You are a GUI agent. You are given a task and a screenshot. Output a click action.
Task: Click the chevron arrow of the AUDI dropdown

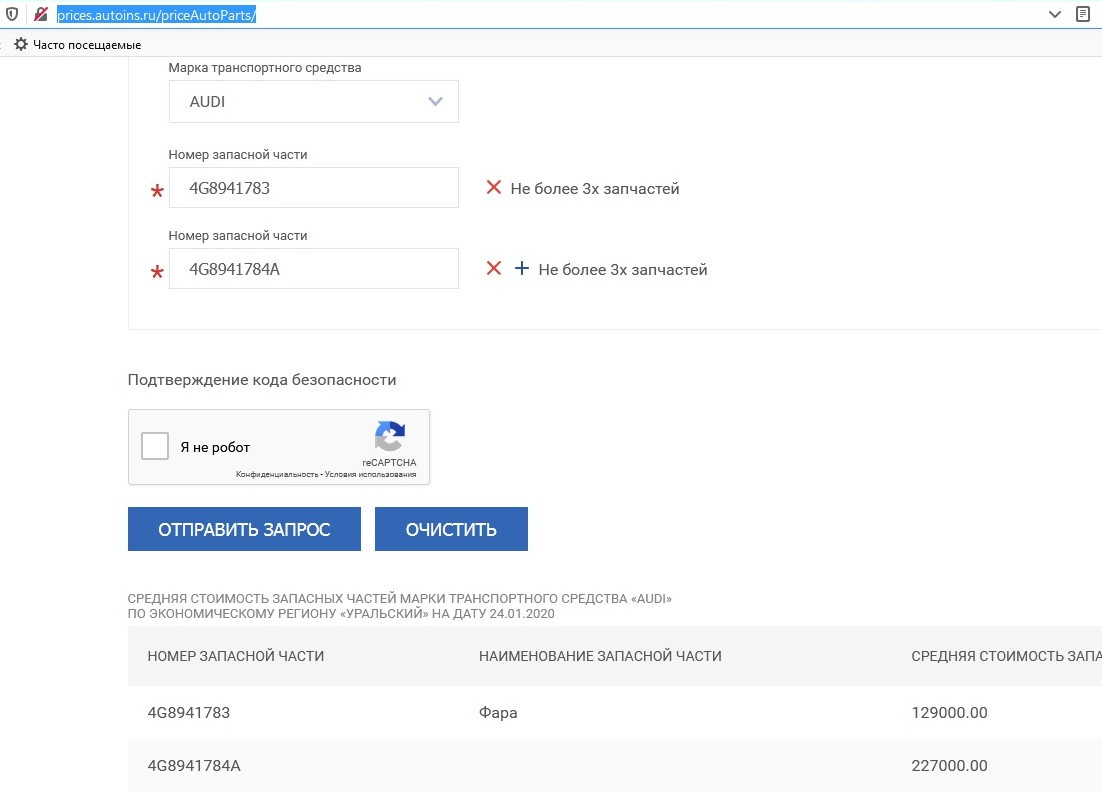[436, 101]
